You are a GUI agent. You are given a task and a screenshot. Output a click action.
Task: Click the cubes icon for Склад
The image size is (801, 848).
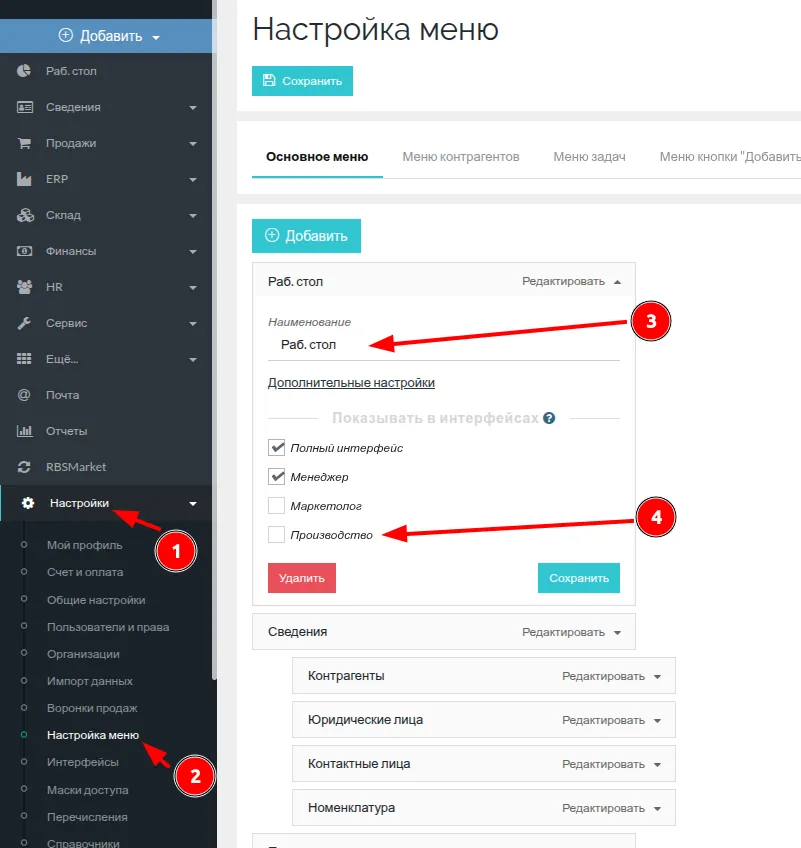(25, 215)
